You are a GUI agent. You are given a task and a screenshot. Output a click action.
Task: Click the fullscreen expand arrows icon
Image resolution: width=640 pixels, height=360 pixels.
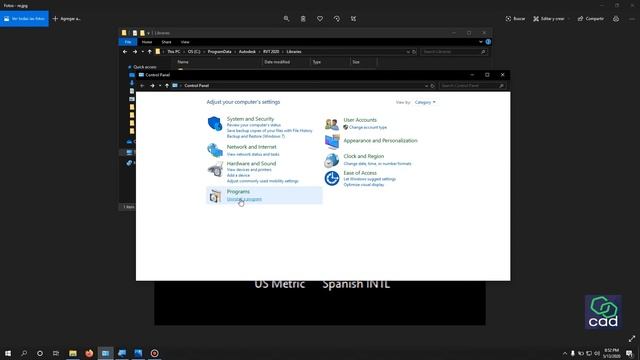tap(632, 338)
